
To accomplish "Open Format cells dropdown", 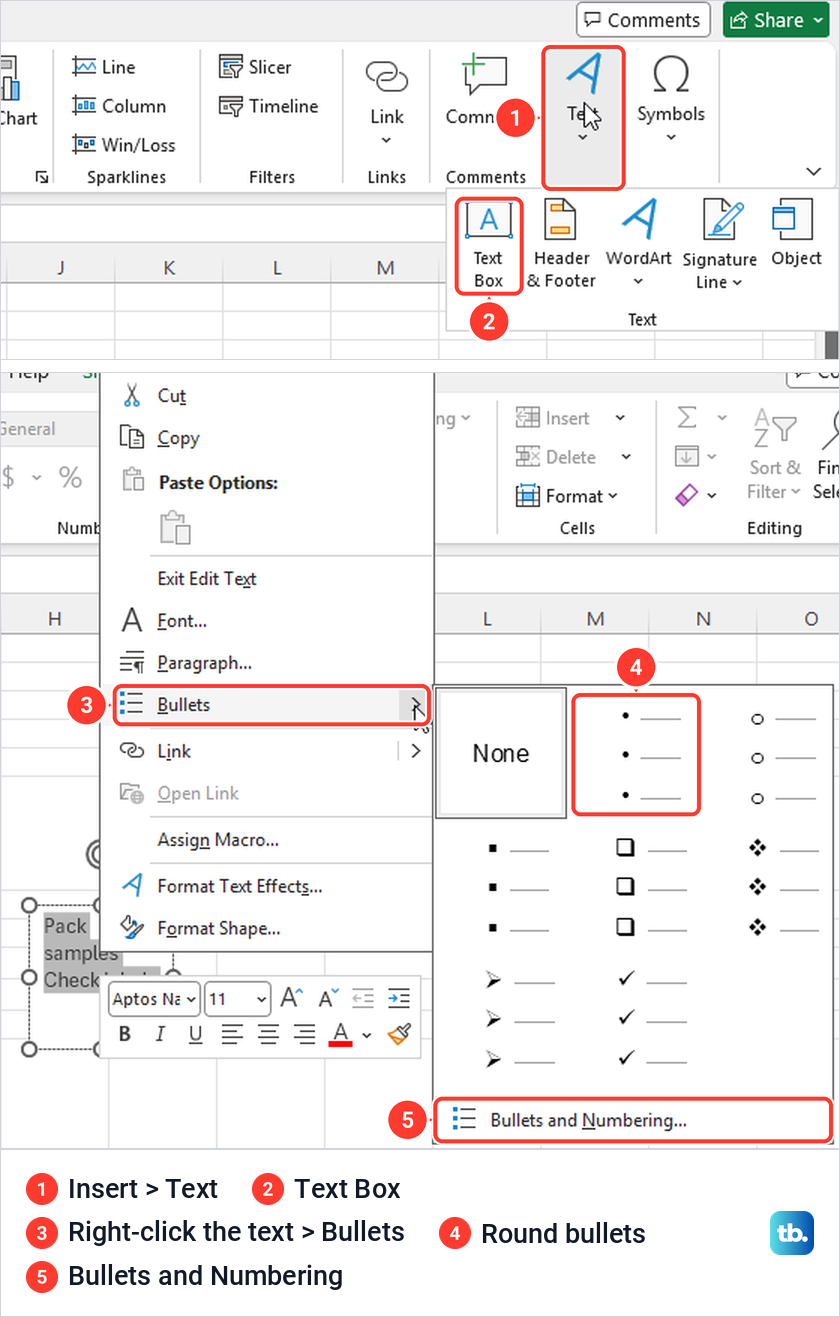I will (x=567, y=496).
